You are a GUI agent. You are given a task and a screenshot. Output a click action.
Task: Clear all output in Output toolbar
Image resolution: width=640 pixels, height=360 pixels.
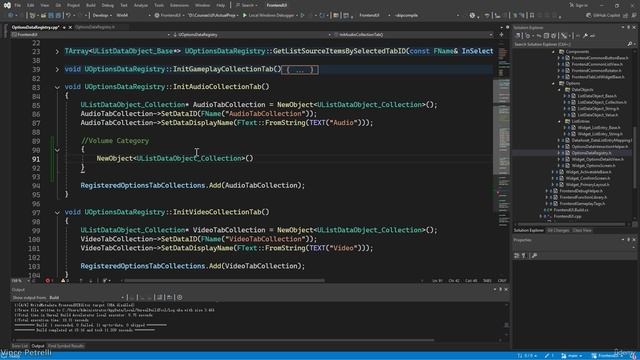pos(160,298)
